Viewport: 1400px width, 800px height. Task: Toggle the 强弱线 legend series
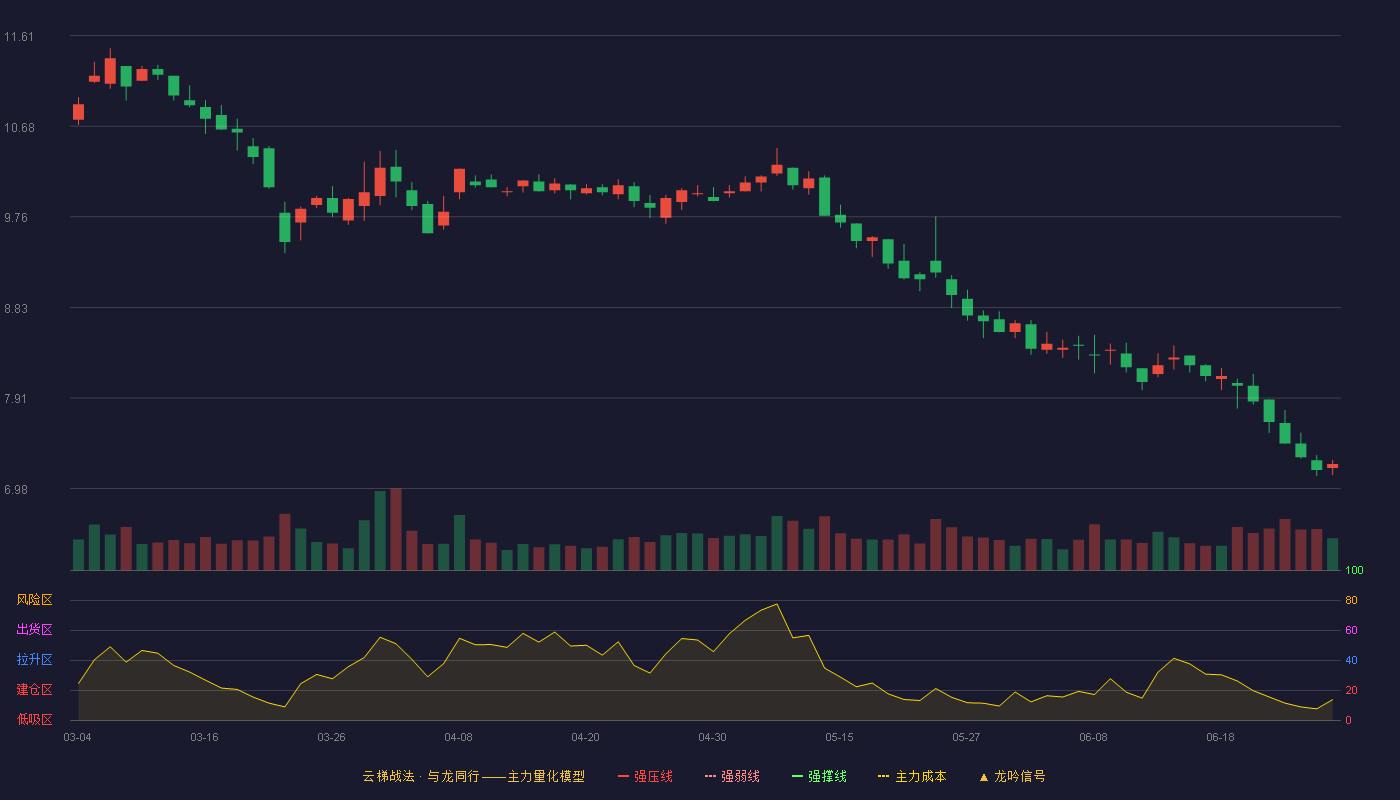click(x=732, y=776)
